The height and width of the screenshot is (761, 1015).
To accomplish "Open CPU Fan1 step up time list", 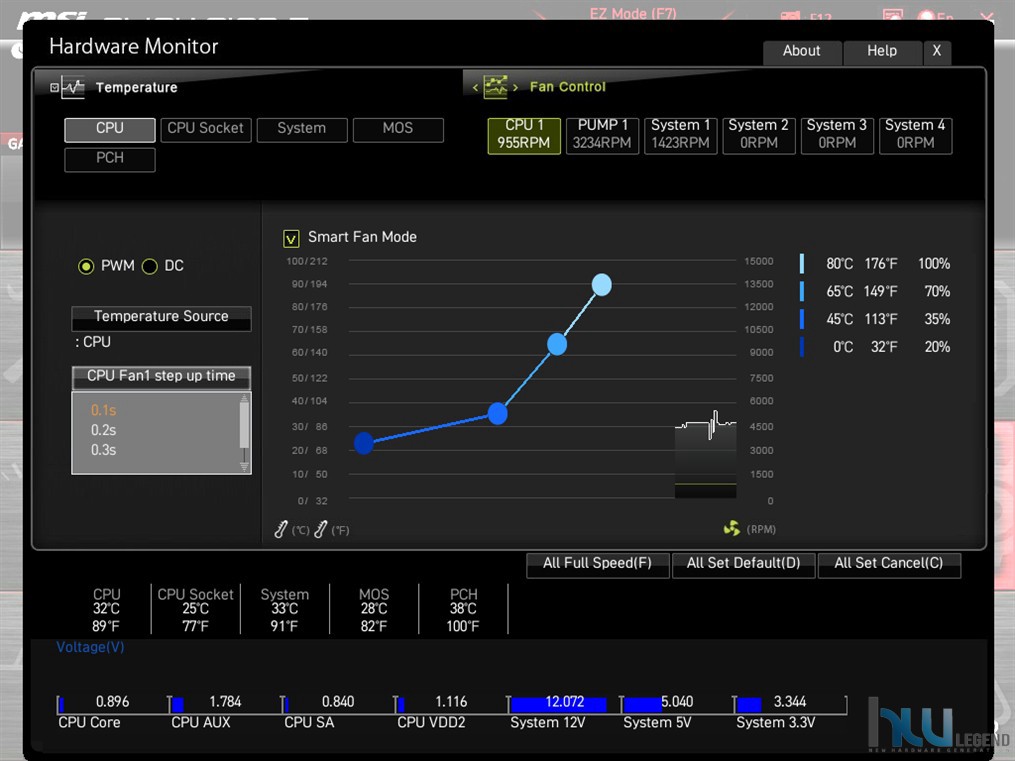I will pyautogui.click(x=161, y=377).
